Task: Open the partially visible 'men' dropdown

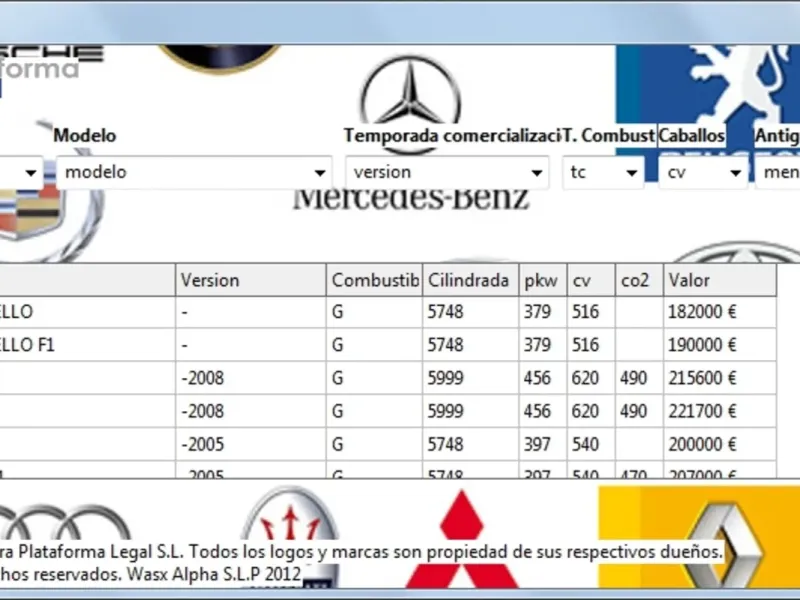Action: (x=778, y=172)
